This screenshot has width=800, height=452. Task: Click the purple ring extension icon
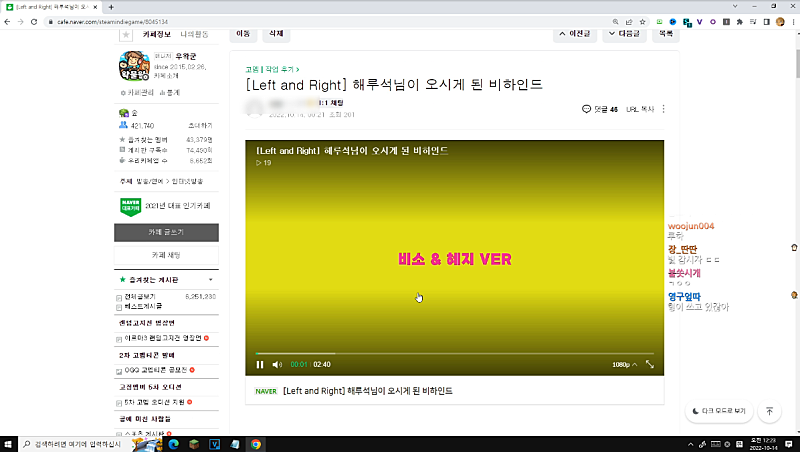(x=713, y=22)
